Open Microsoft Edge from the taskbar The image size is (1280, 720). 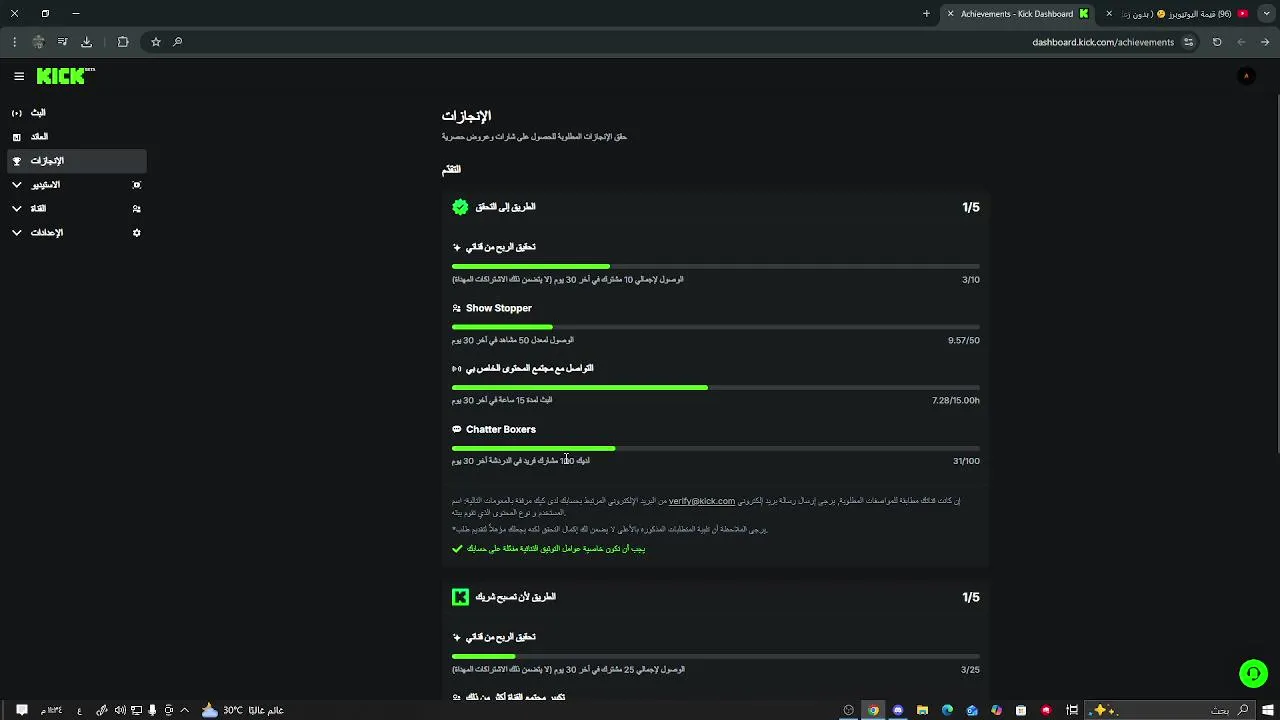coord(947,710)
